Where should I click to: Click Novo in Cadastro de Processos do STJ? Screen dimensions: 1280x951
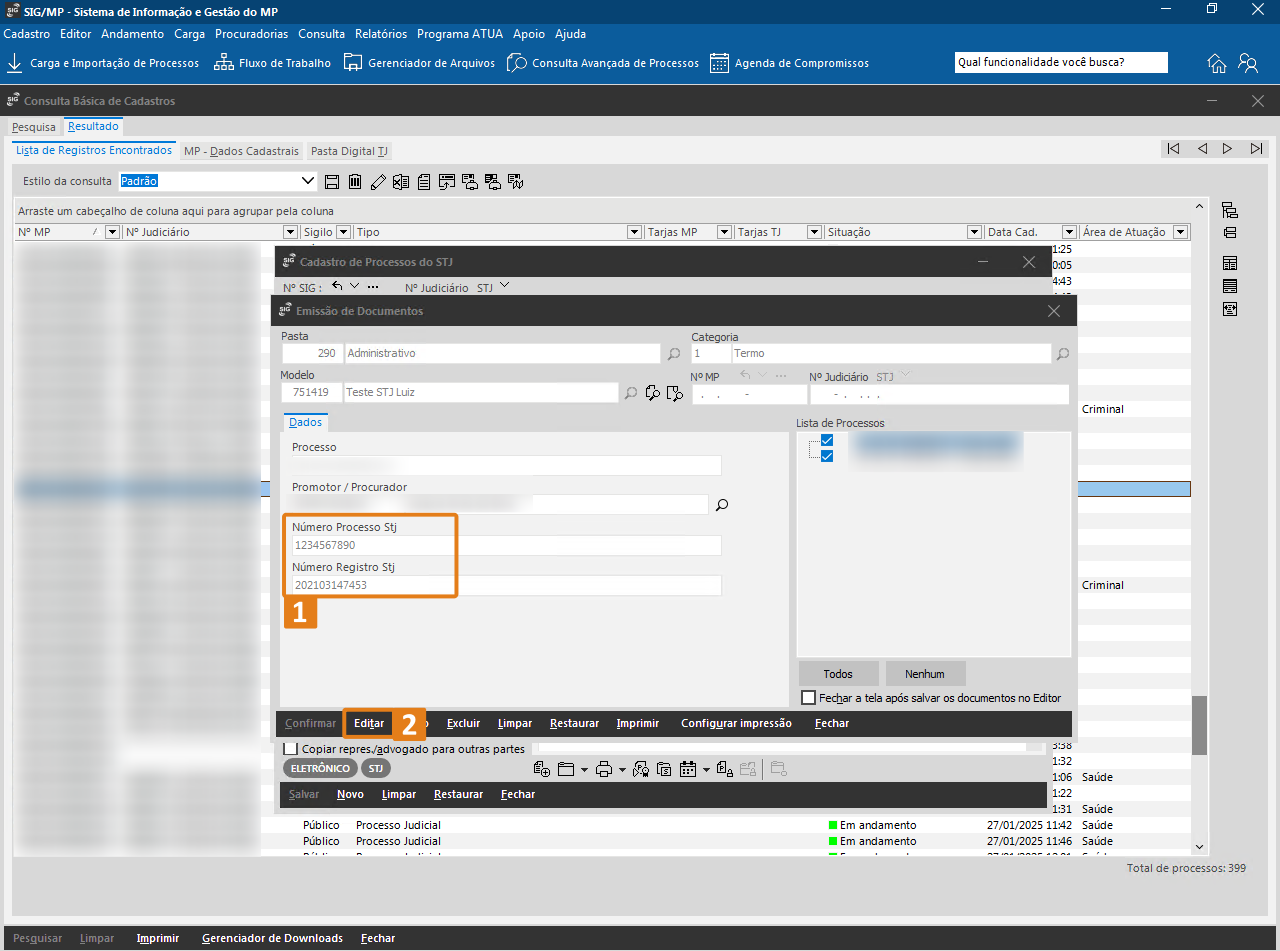[x=350, y=794]
